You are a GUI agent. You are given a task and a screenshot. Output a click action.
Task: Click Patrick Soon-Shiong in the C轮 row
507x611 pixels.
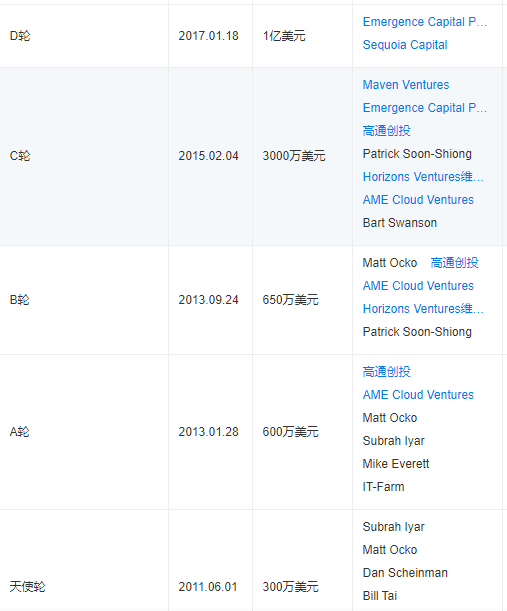(x=417, y=154)
